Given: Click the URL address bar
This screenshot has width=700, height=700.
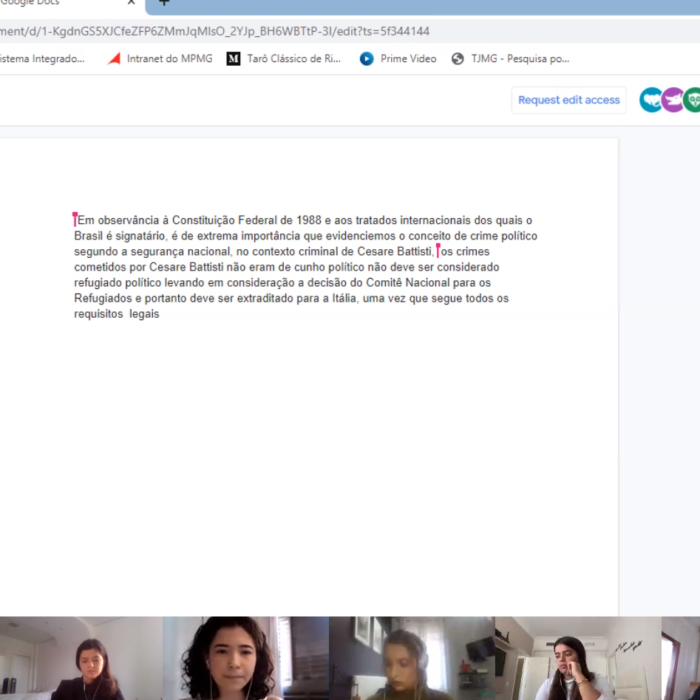Looking at the screenshot, I should click(x=250, y=31).
